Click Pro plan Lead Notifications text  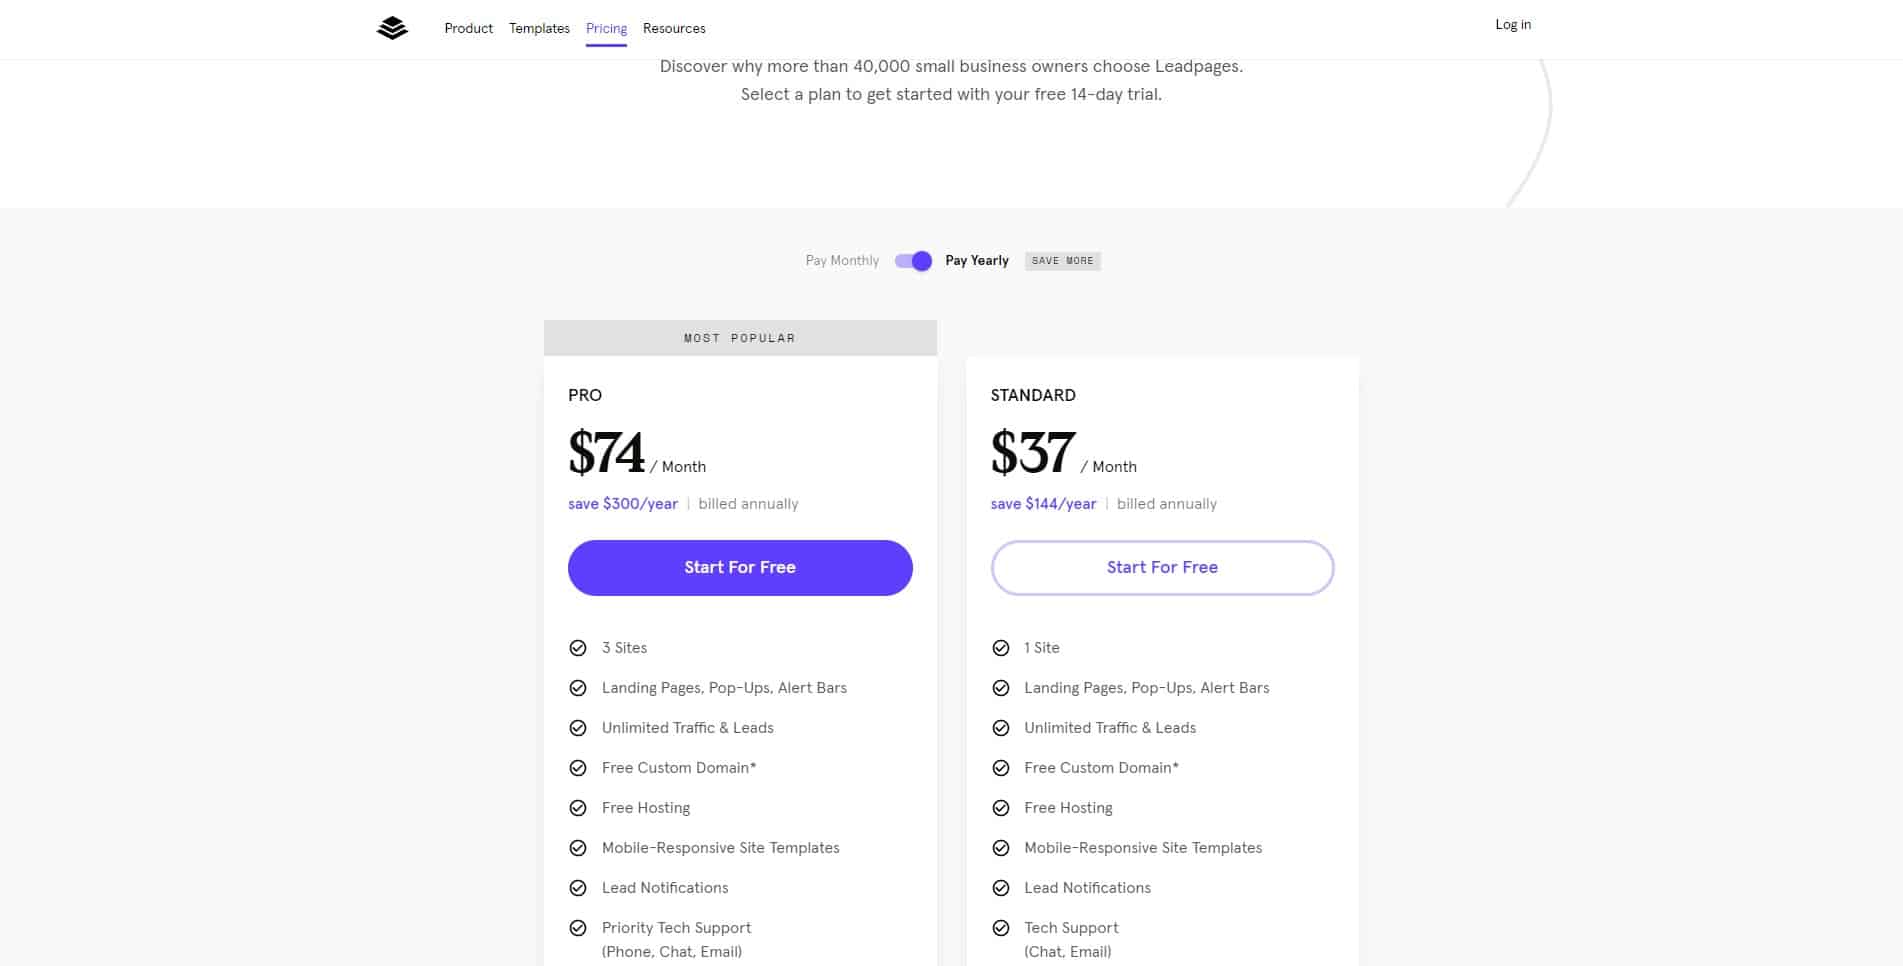(665, 888)
